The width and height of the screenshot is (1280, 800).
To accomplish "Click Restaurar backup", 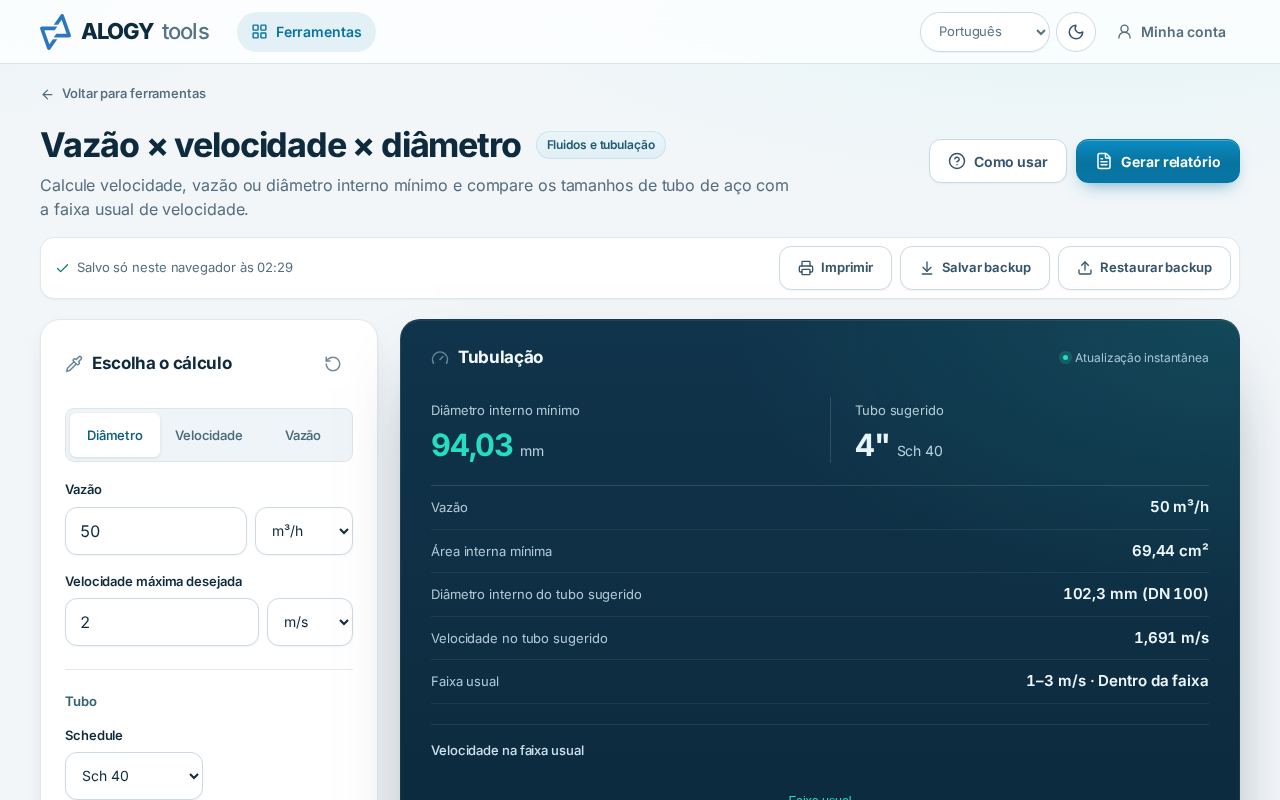I will pos(1144,268).
